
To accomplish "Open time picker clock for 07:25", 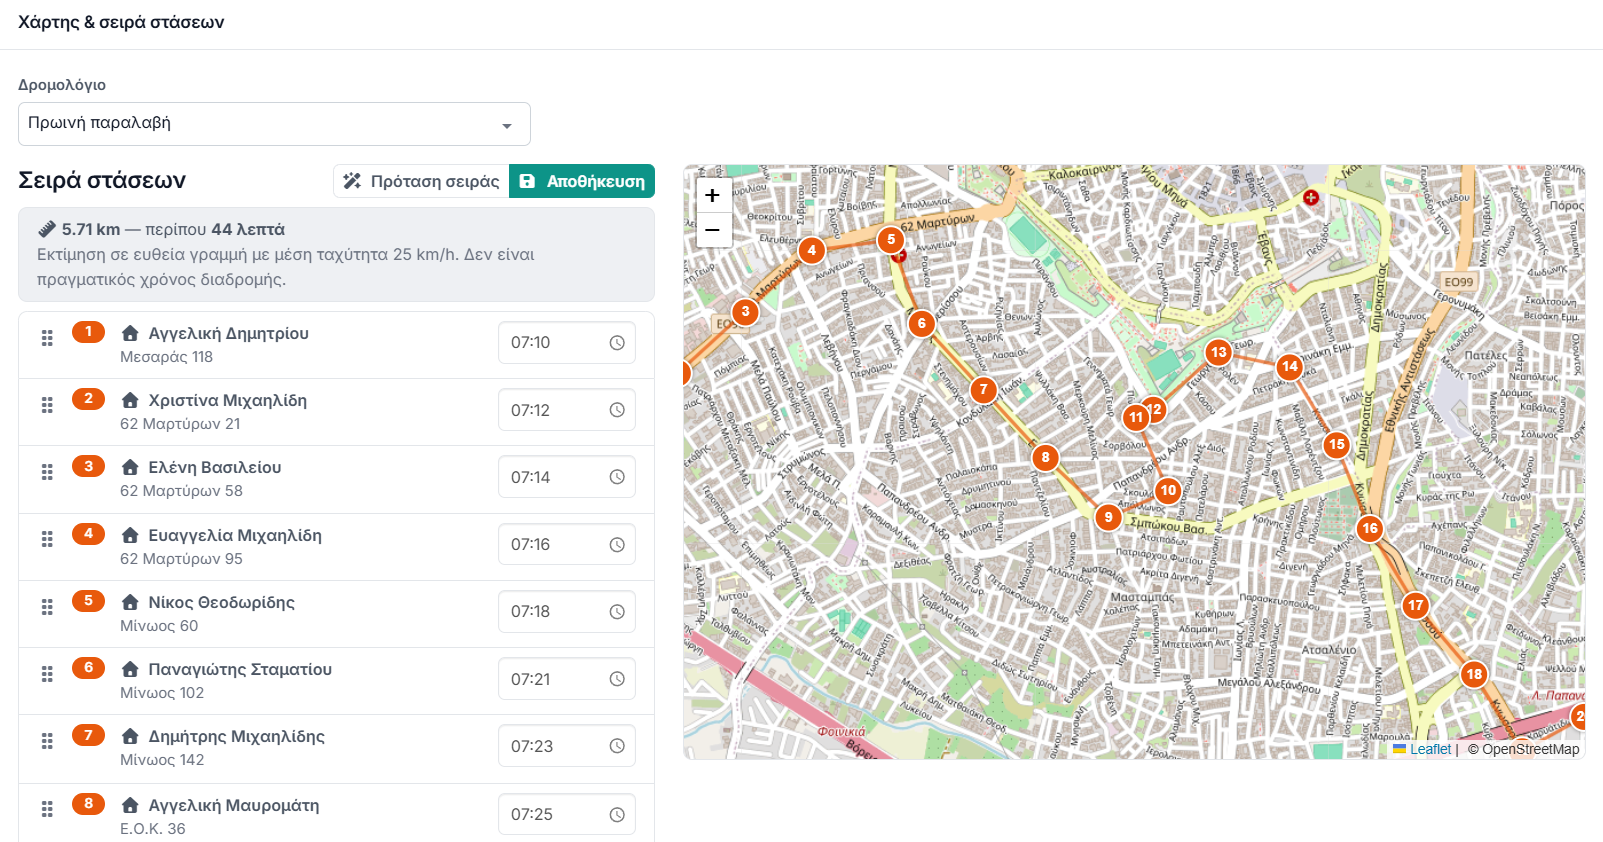I will (617, 814).
